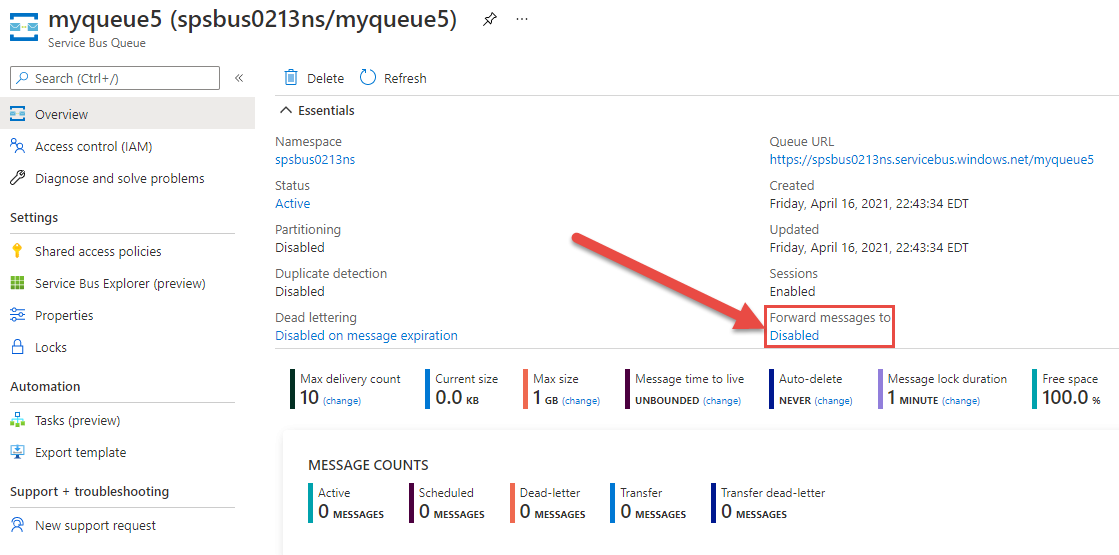Click the Tasks preview icon

(18, 420)
